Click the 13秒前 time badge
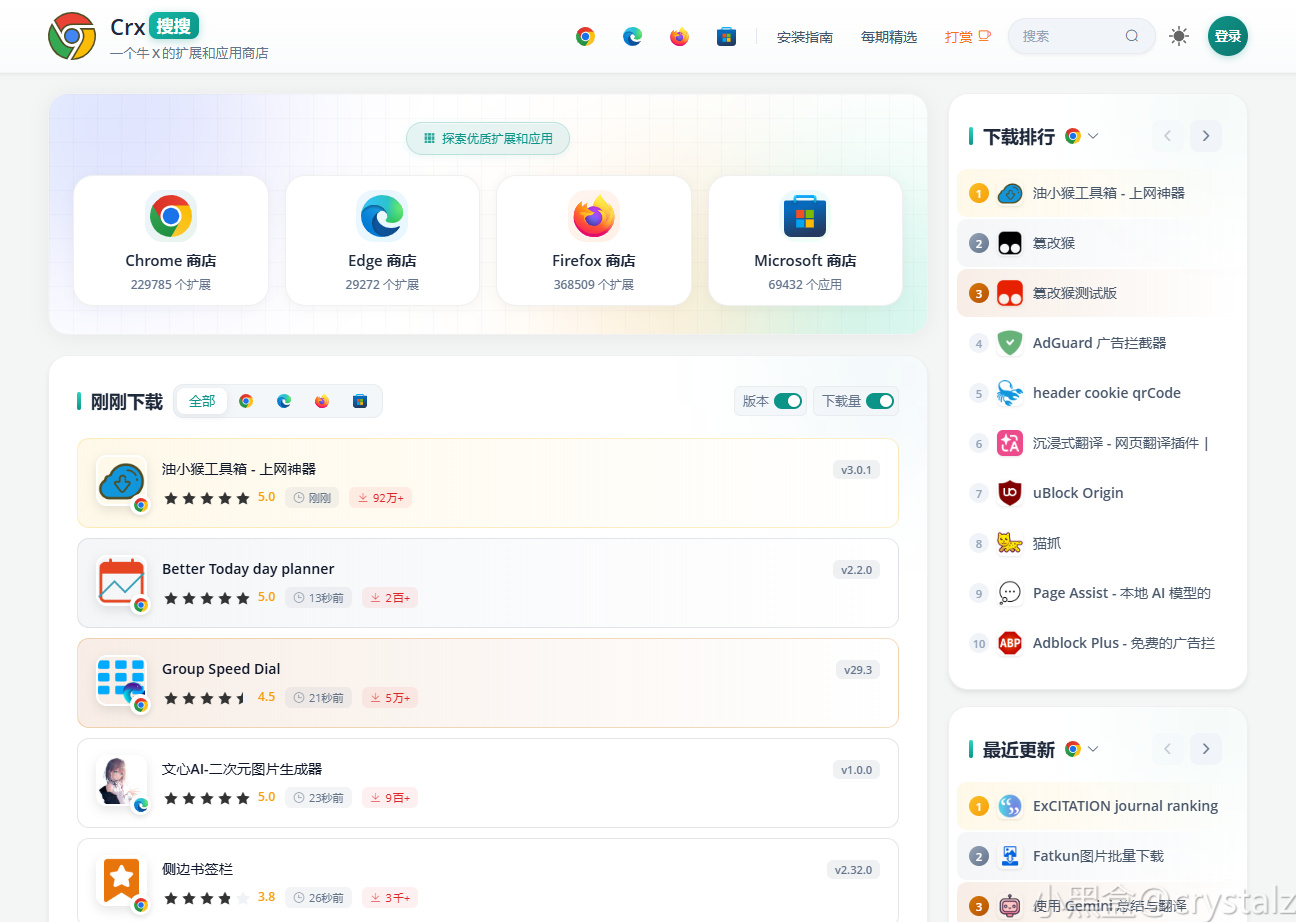1296x922 pixels. click(x=318, y=598)
